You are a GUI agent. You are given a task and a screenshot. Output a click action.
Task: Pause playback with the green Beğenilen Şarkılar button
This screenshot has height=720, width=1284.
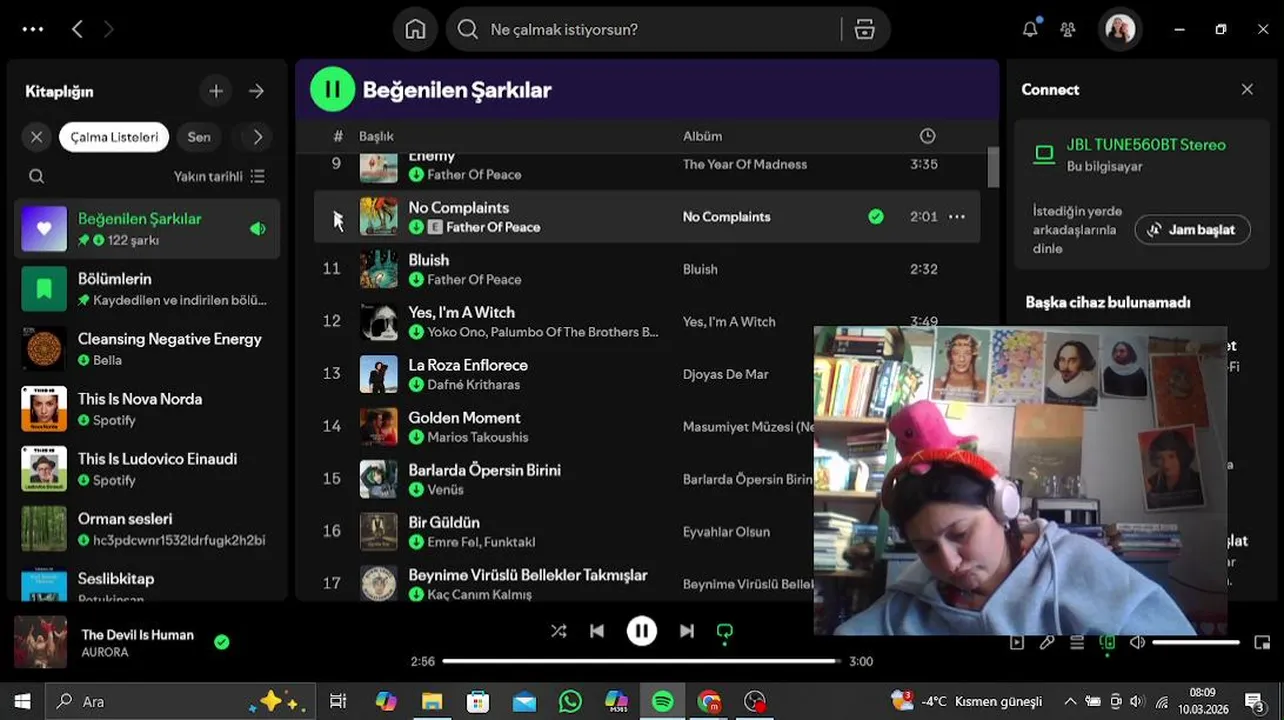tap(333, 89)
